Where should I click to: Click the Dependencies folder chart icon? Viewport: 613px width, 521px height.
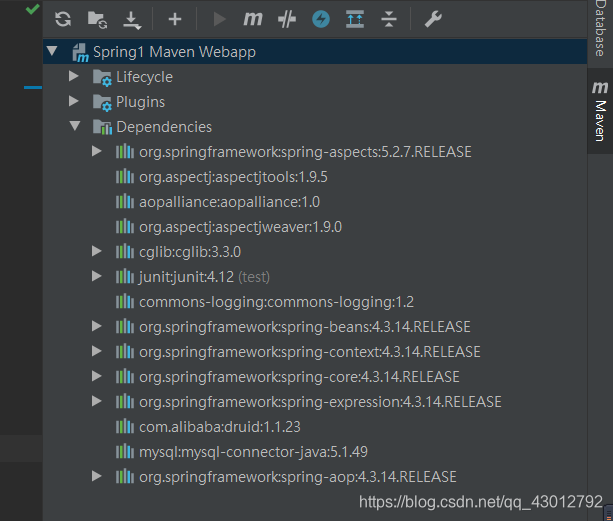pos(102,127)
